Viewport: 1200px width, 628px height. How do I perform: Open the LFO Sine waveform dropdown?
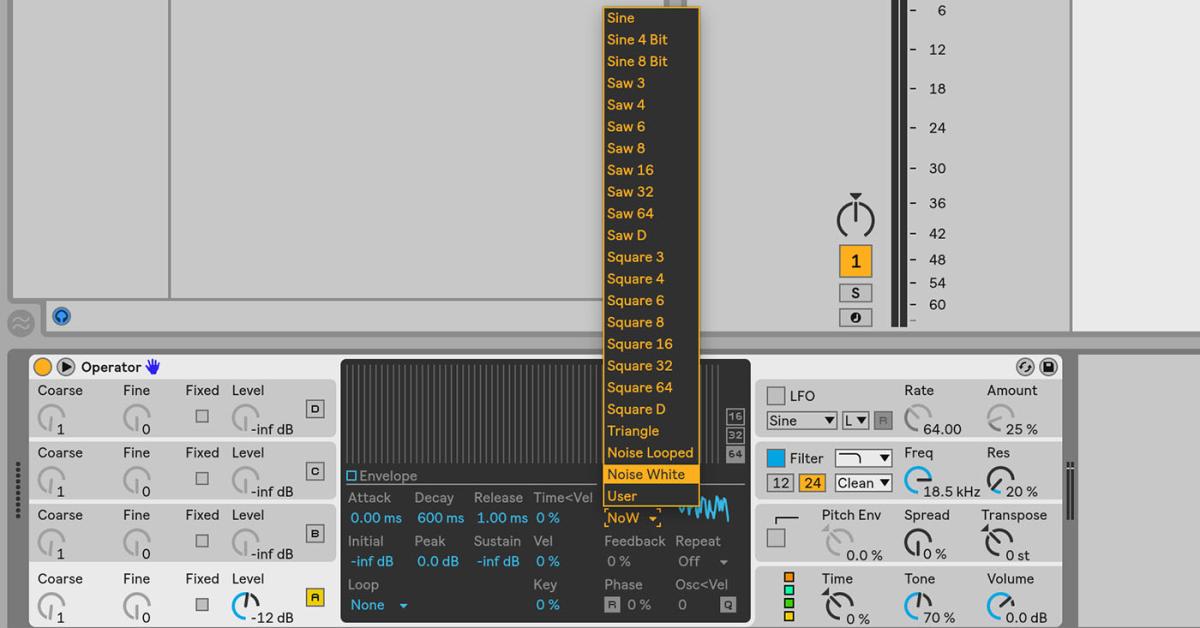point(802,421)
